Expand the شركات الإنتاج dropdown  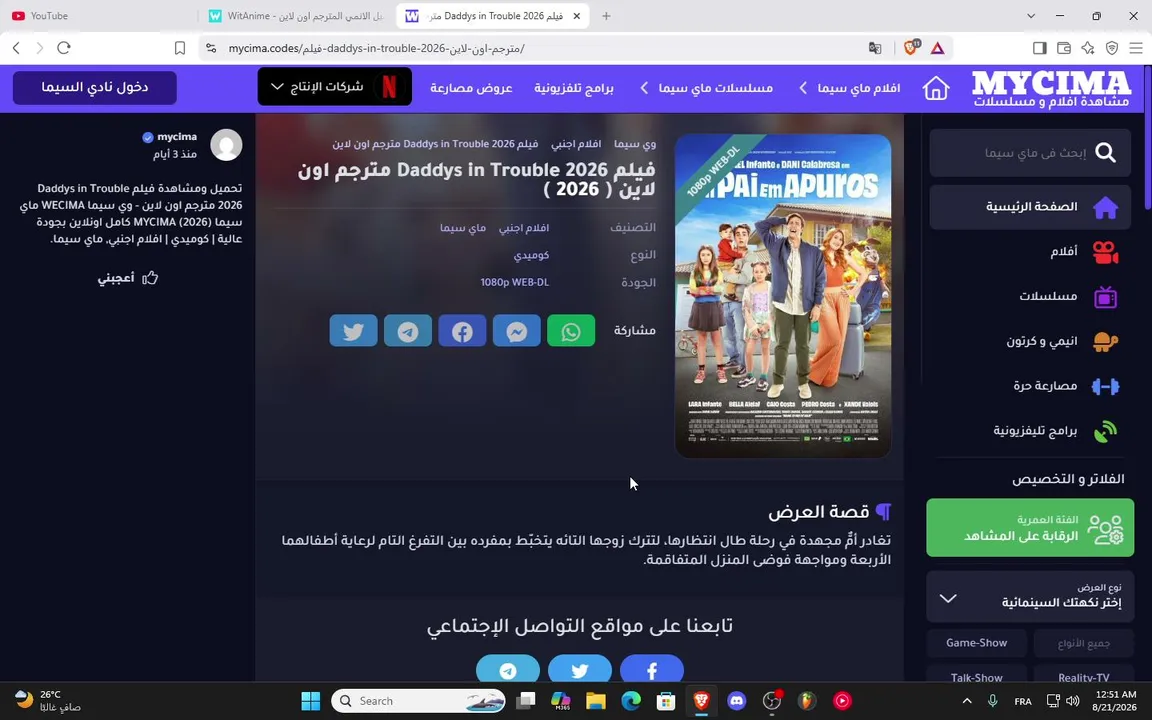[335, 87]
